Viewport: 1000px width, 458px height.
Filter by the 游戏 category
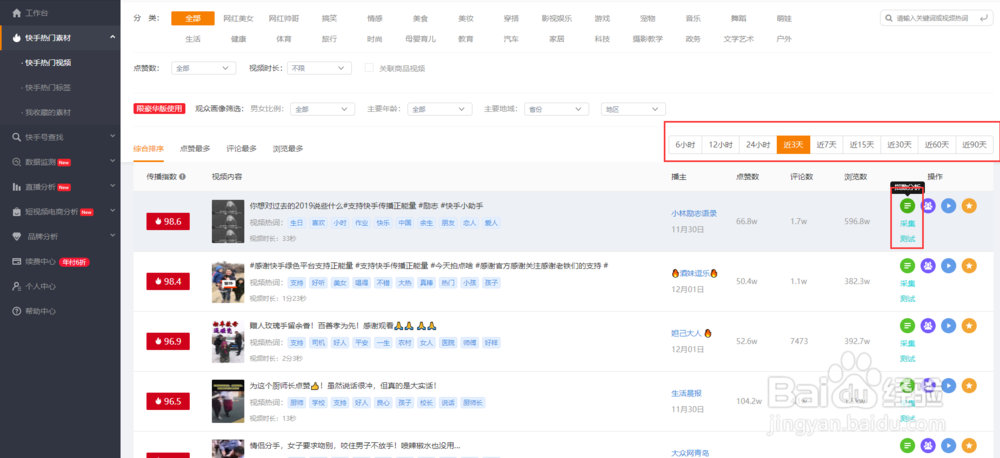coord(602,18)
